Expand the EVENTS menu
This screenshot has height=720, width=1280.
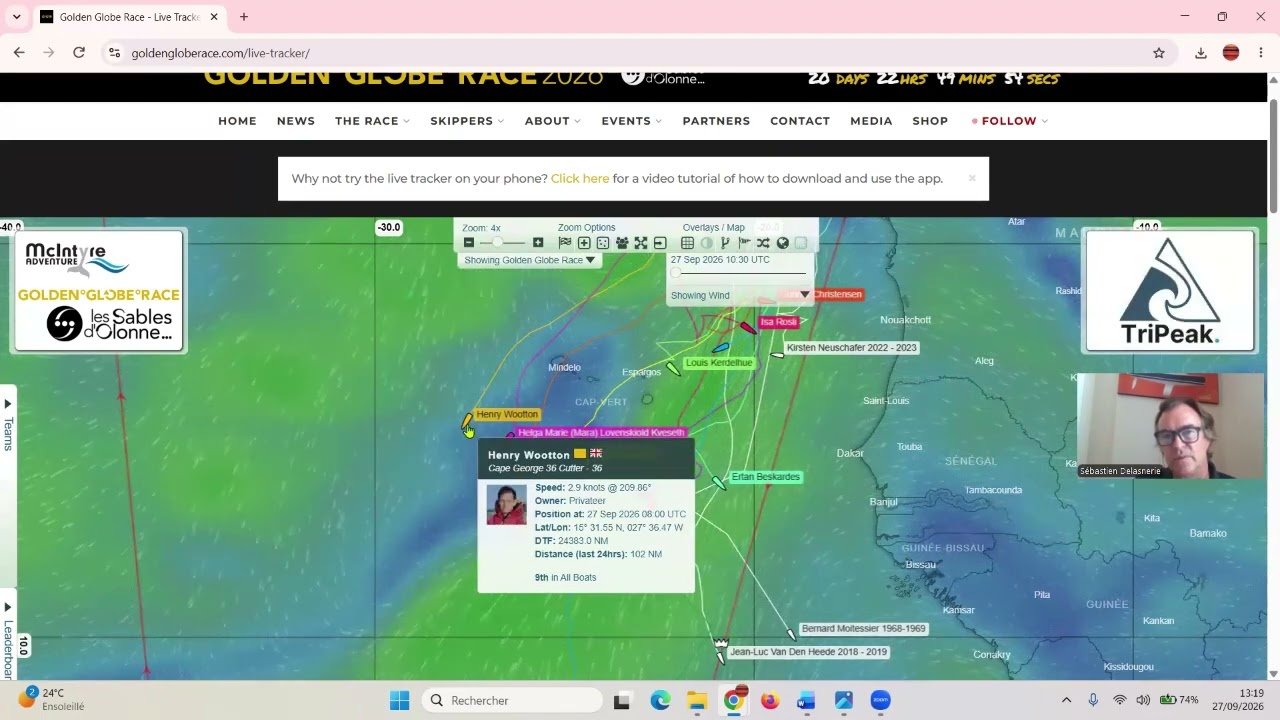(x=632, y=121)
